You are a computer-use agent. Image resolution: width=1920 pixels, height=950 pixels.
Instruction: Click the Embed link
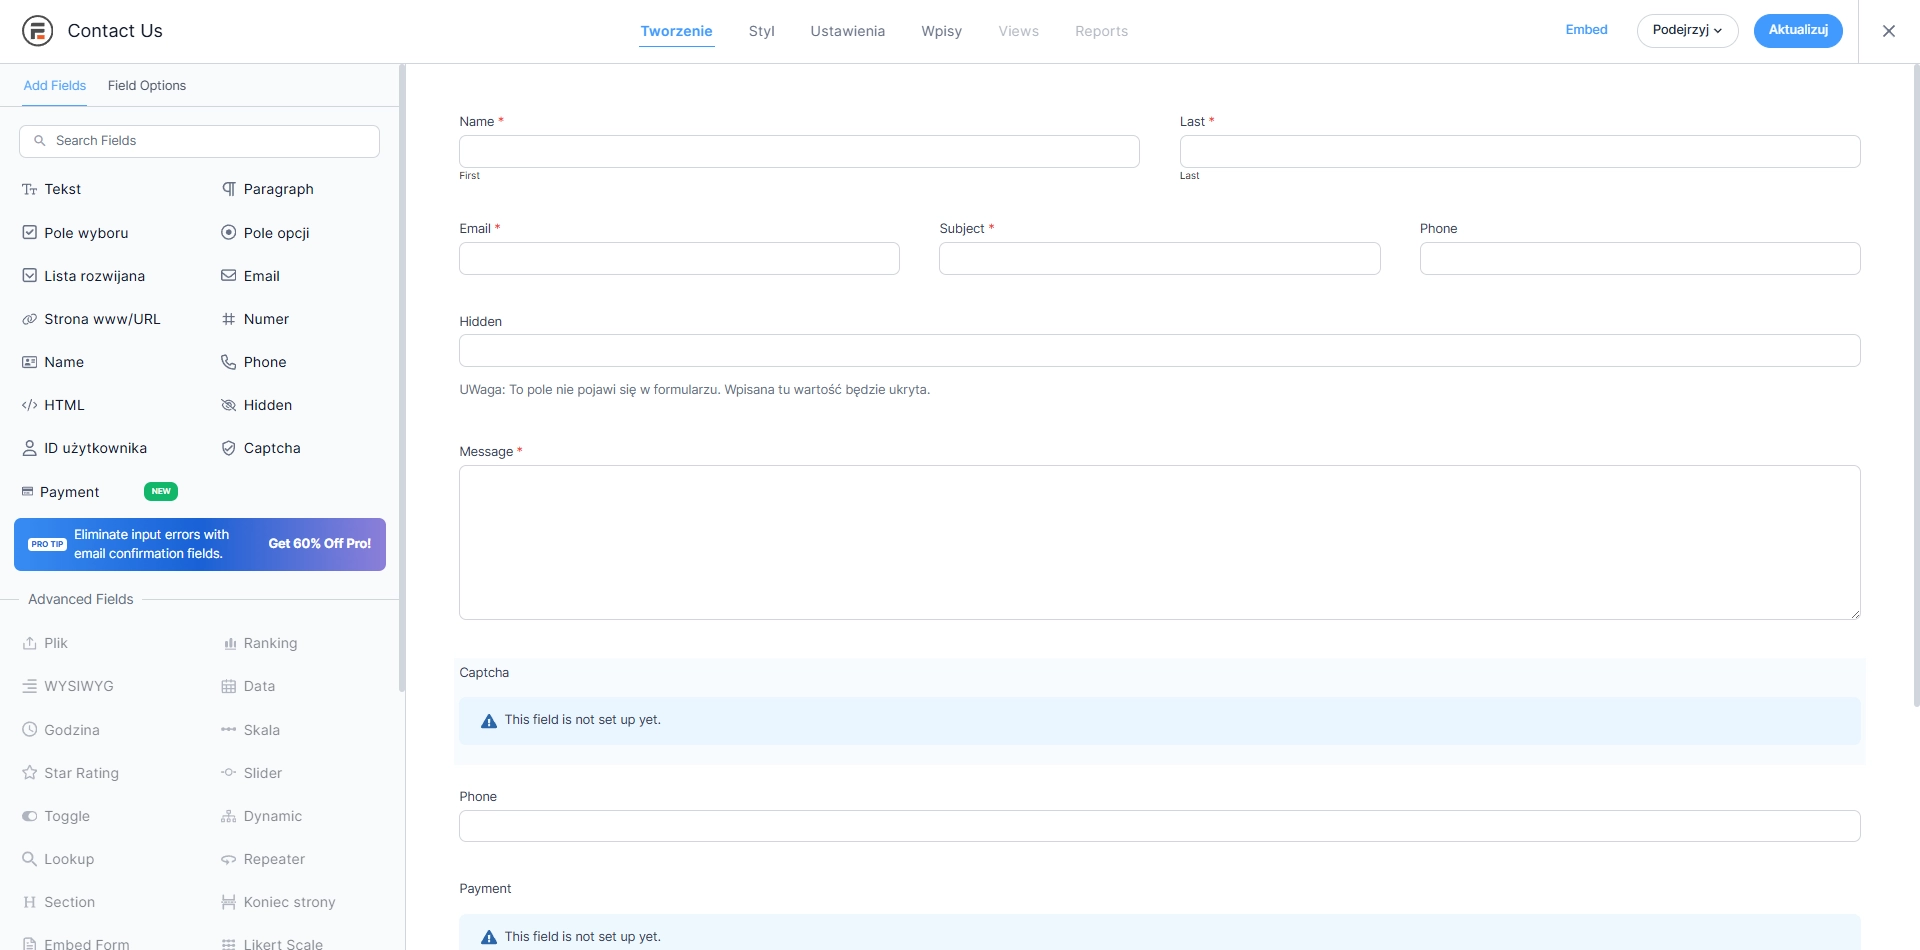click(1587, 30)
